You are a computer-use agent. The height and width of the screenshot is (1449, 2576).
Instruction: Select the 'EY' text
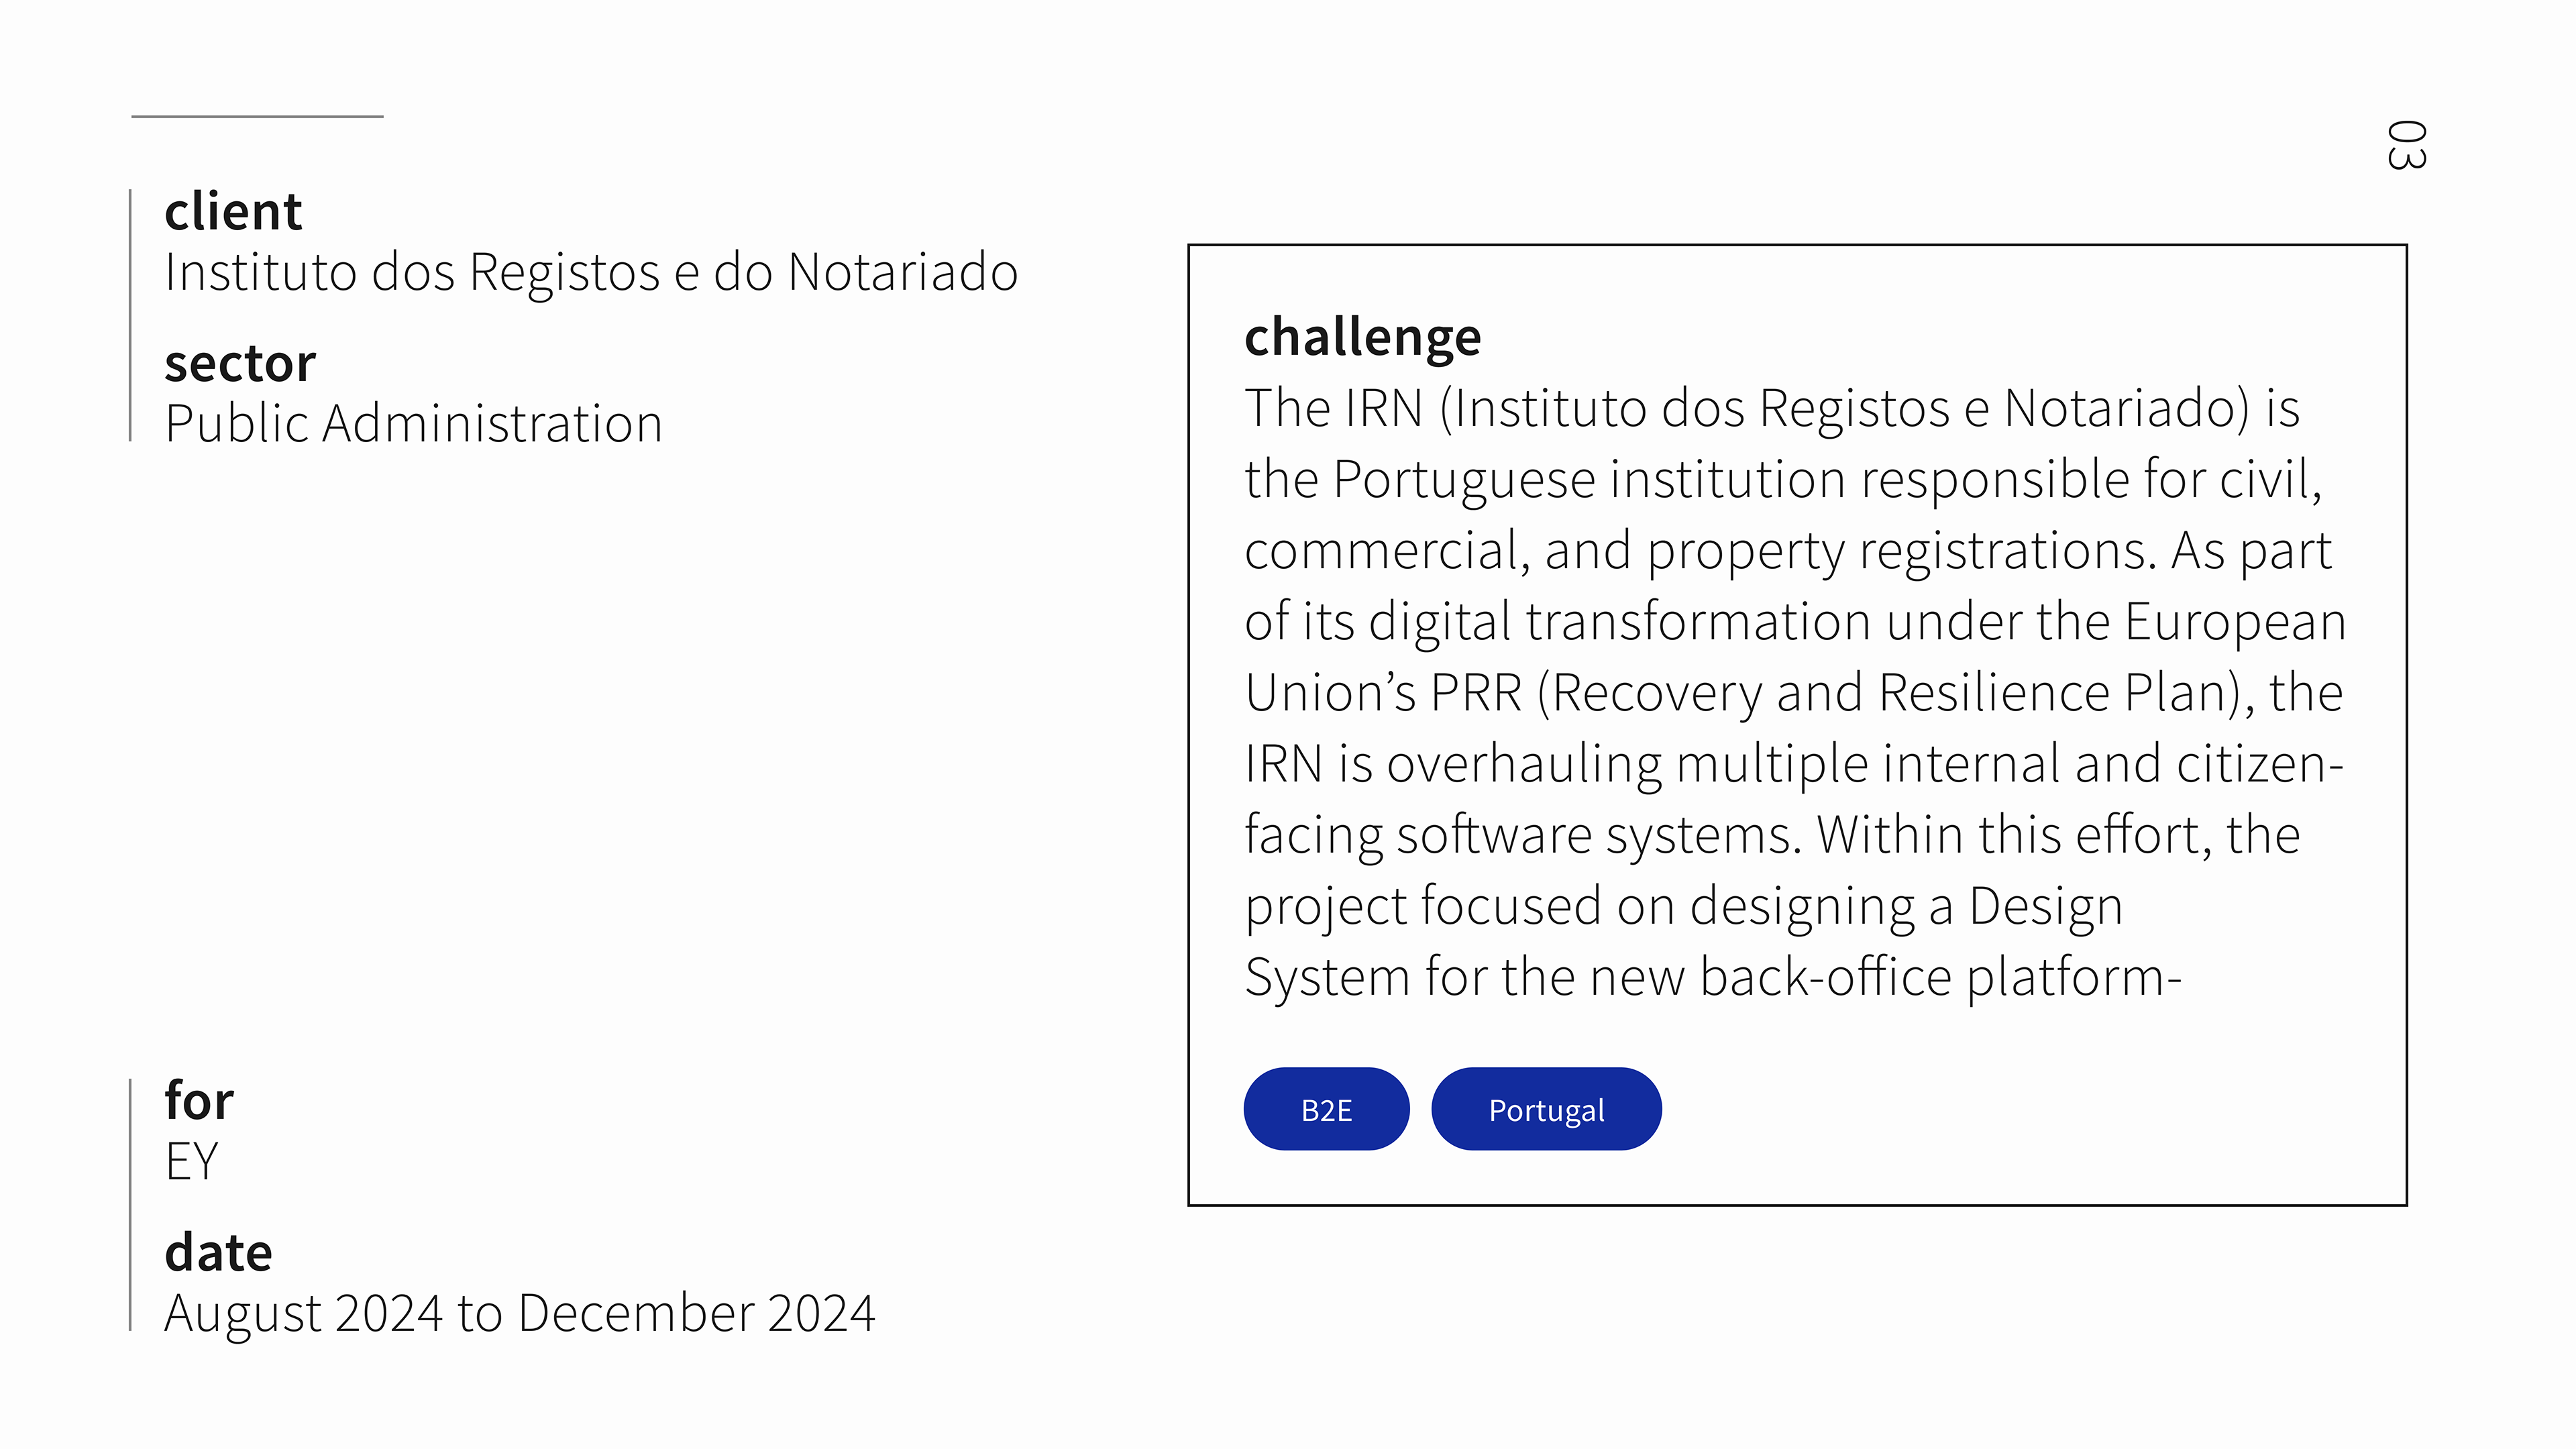(191, 1161)
